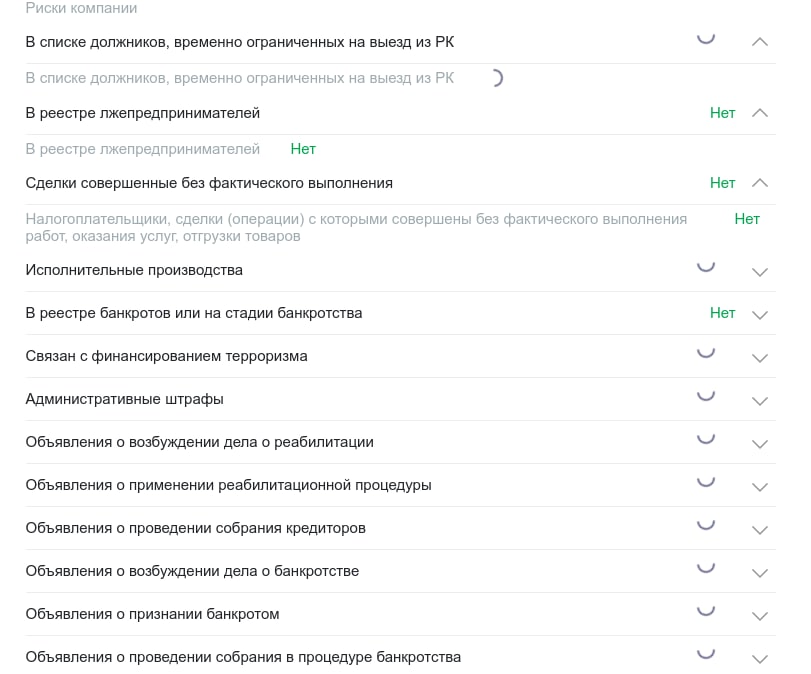Click 'В реестре банкротов или на стадии банкротства' title
Viewport: 811px width, 674px height.
click(194, 313)
